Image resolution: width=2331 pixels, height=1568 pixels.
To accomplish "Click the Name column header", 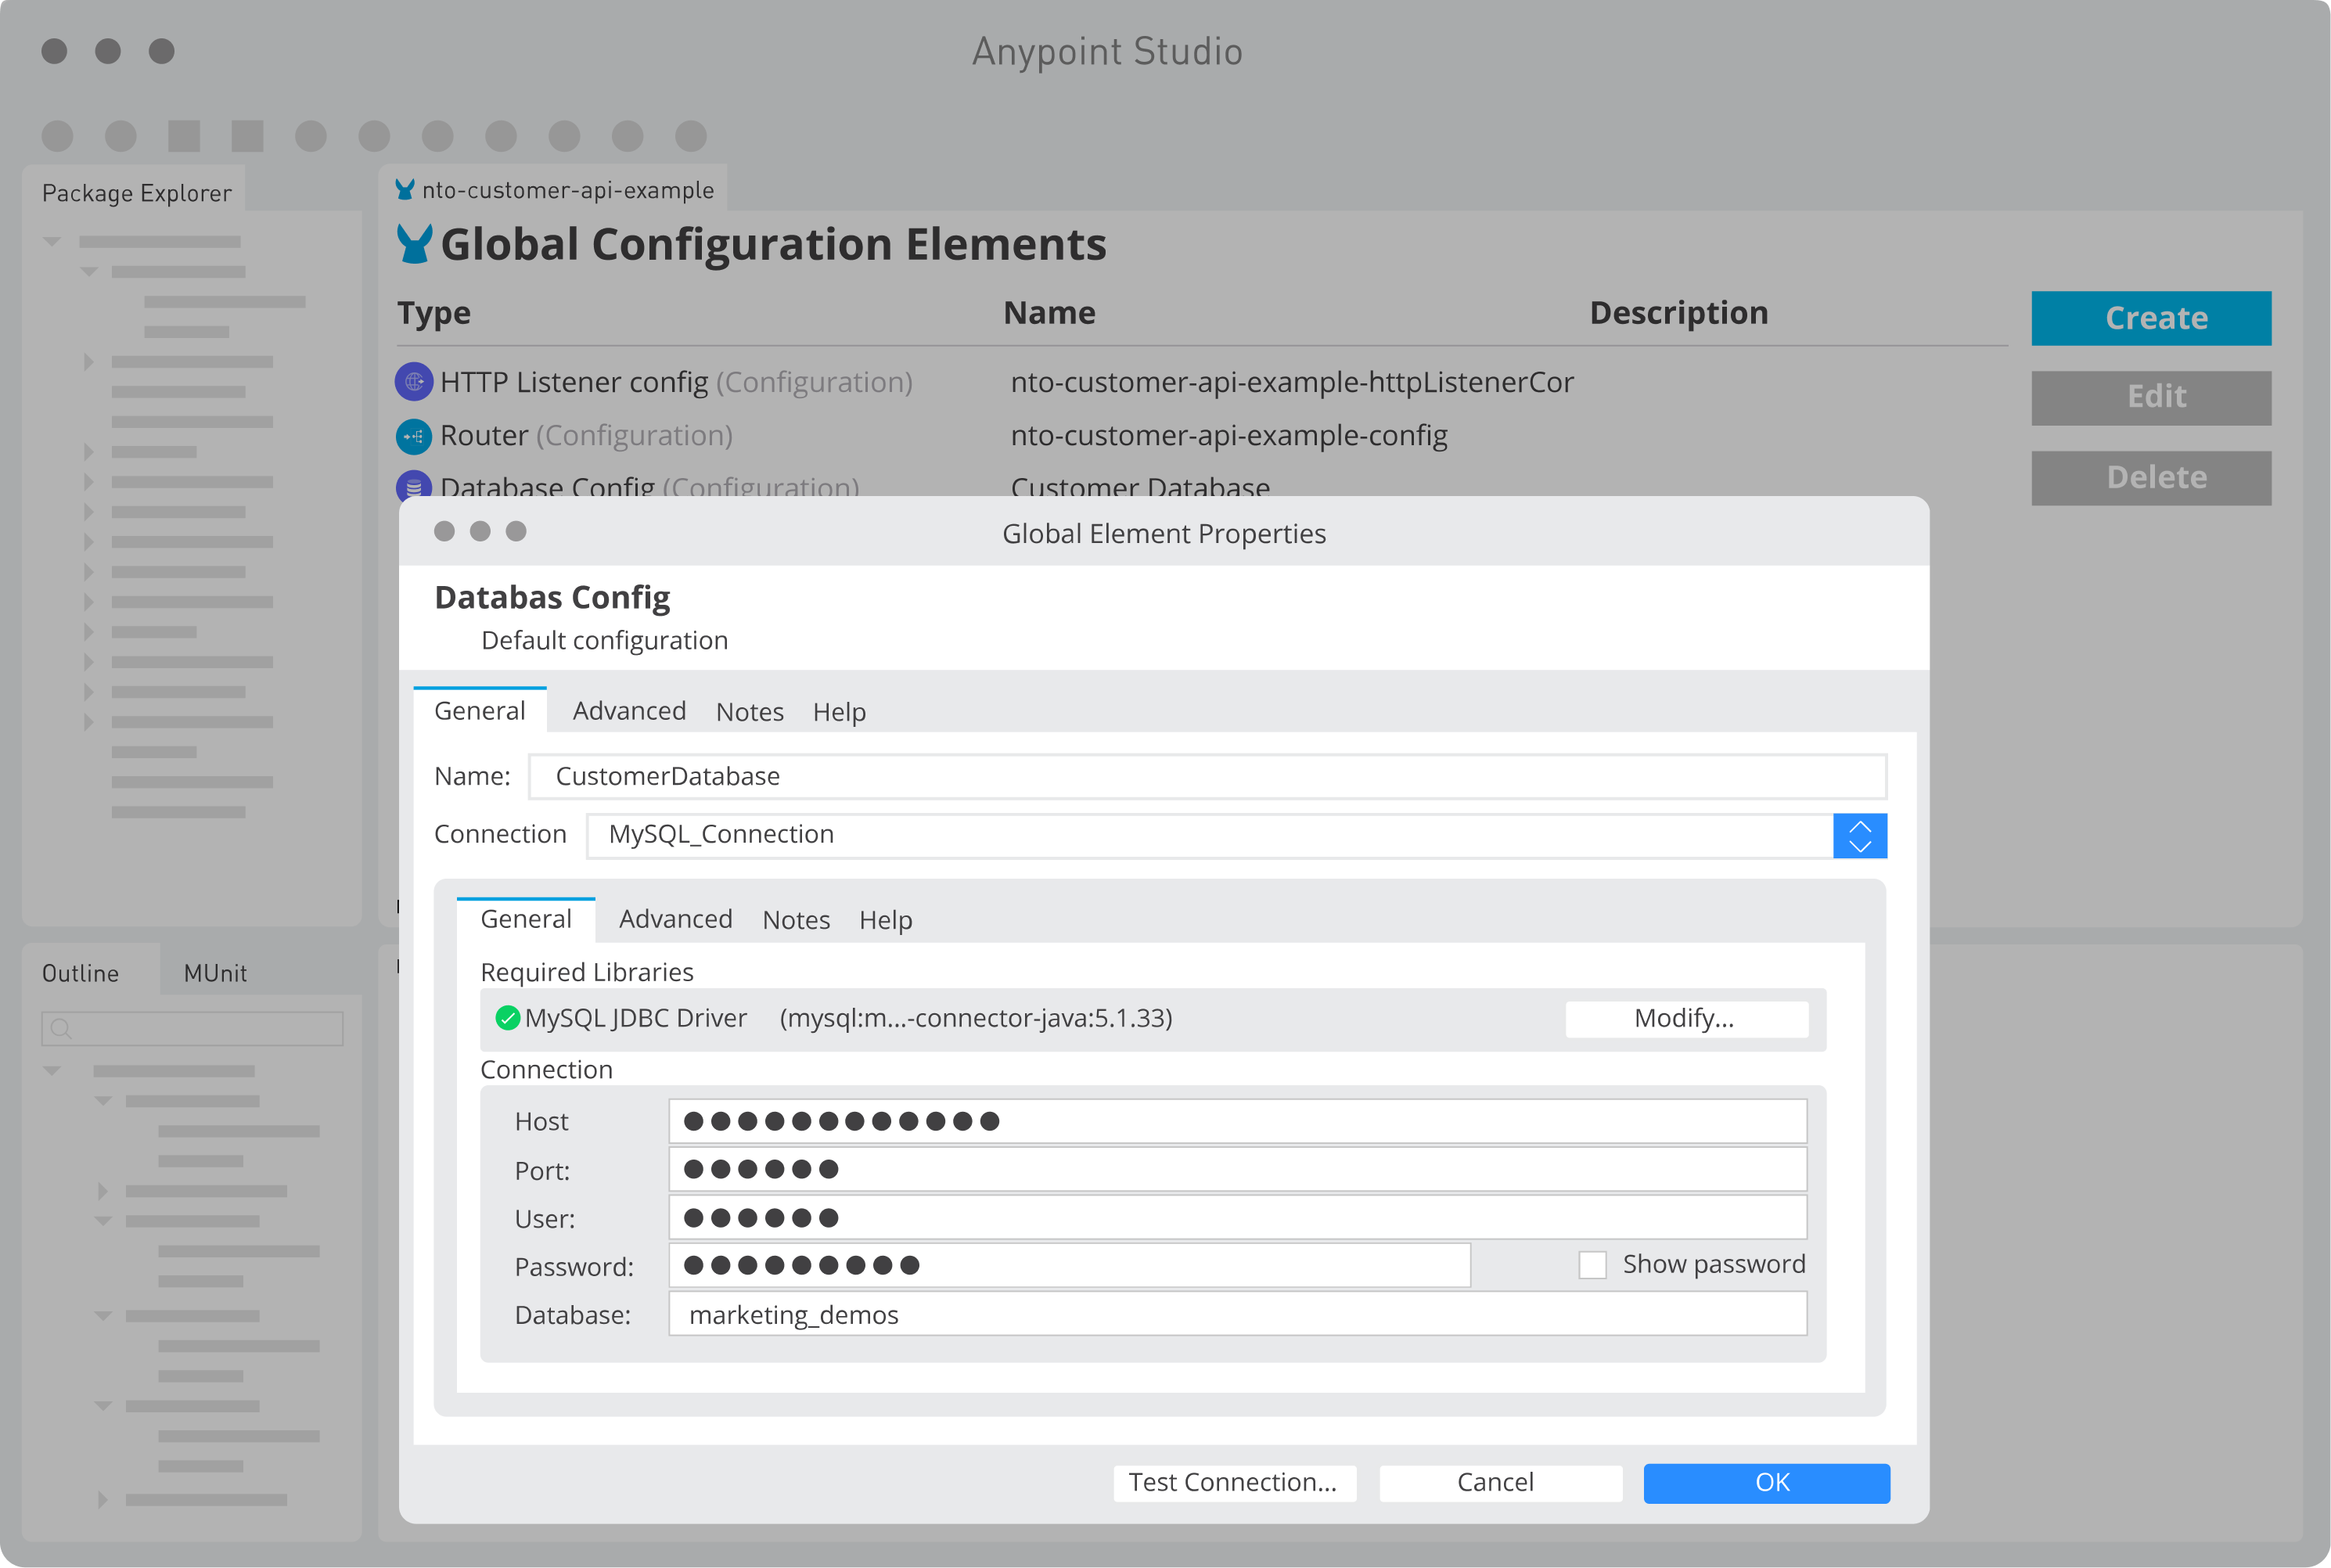I will tap(1049, 313).
